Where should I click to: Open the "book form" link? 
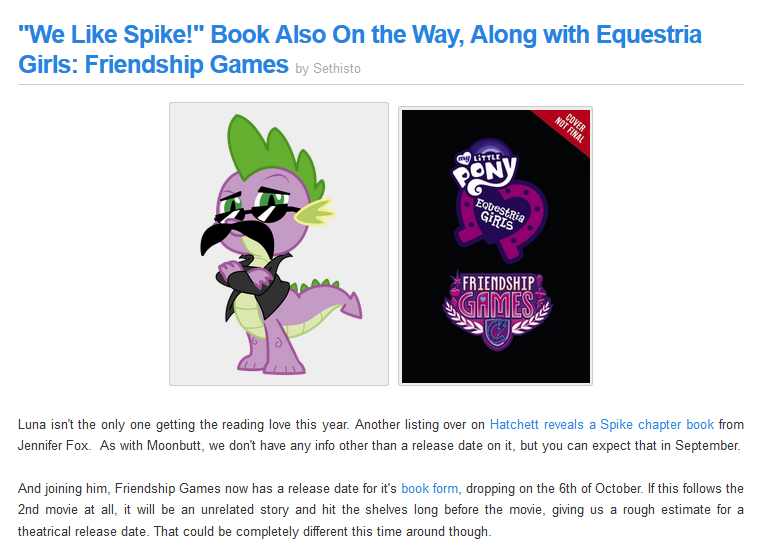coord(429,488)
